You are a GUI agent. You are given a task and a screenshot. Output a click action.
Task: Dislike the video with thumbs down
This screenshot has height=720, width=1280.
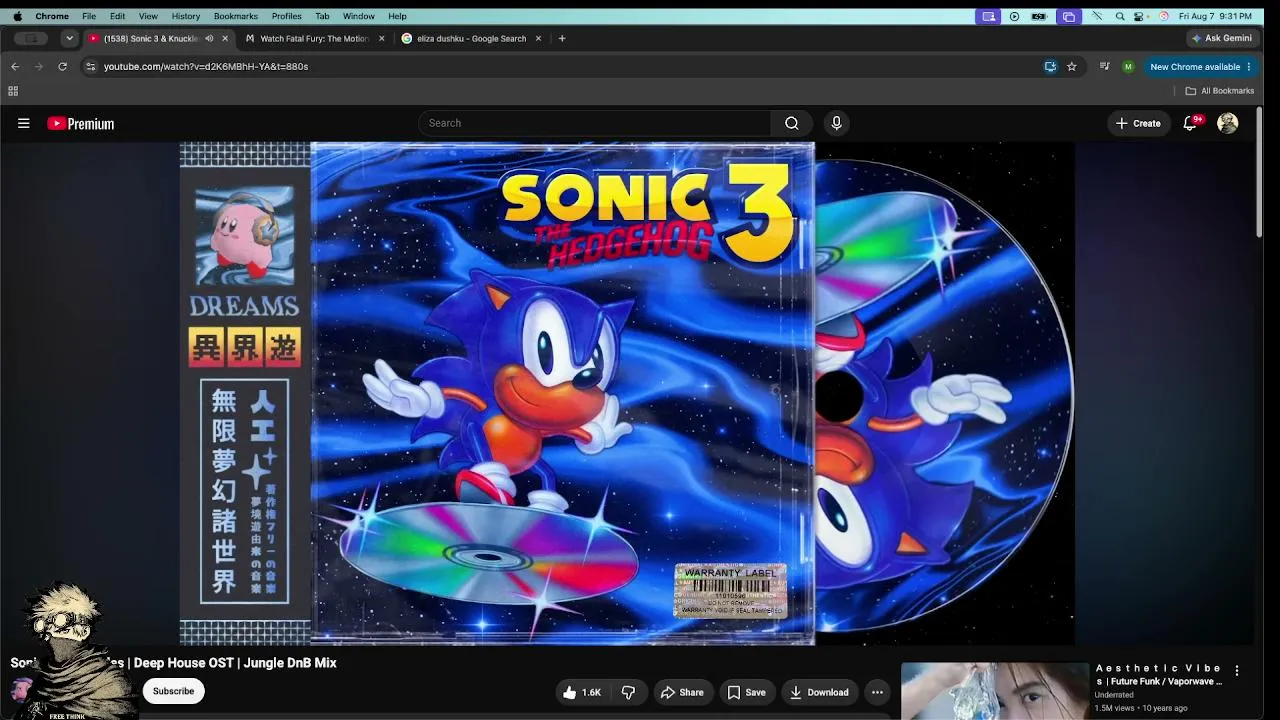point(628,692)
